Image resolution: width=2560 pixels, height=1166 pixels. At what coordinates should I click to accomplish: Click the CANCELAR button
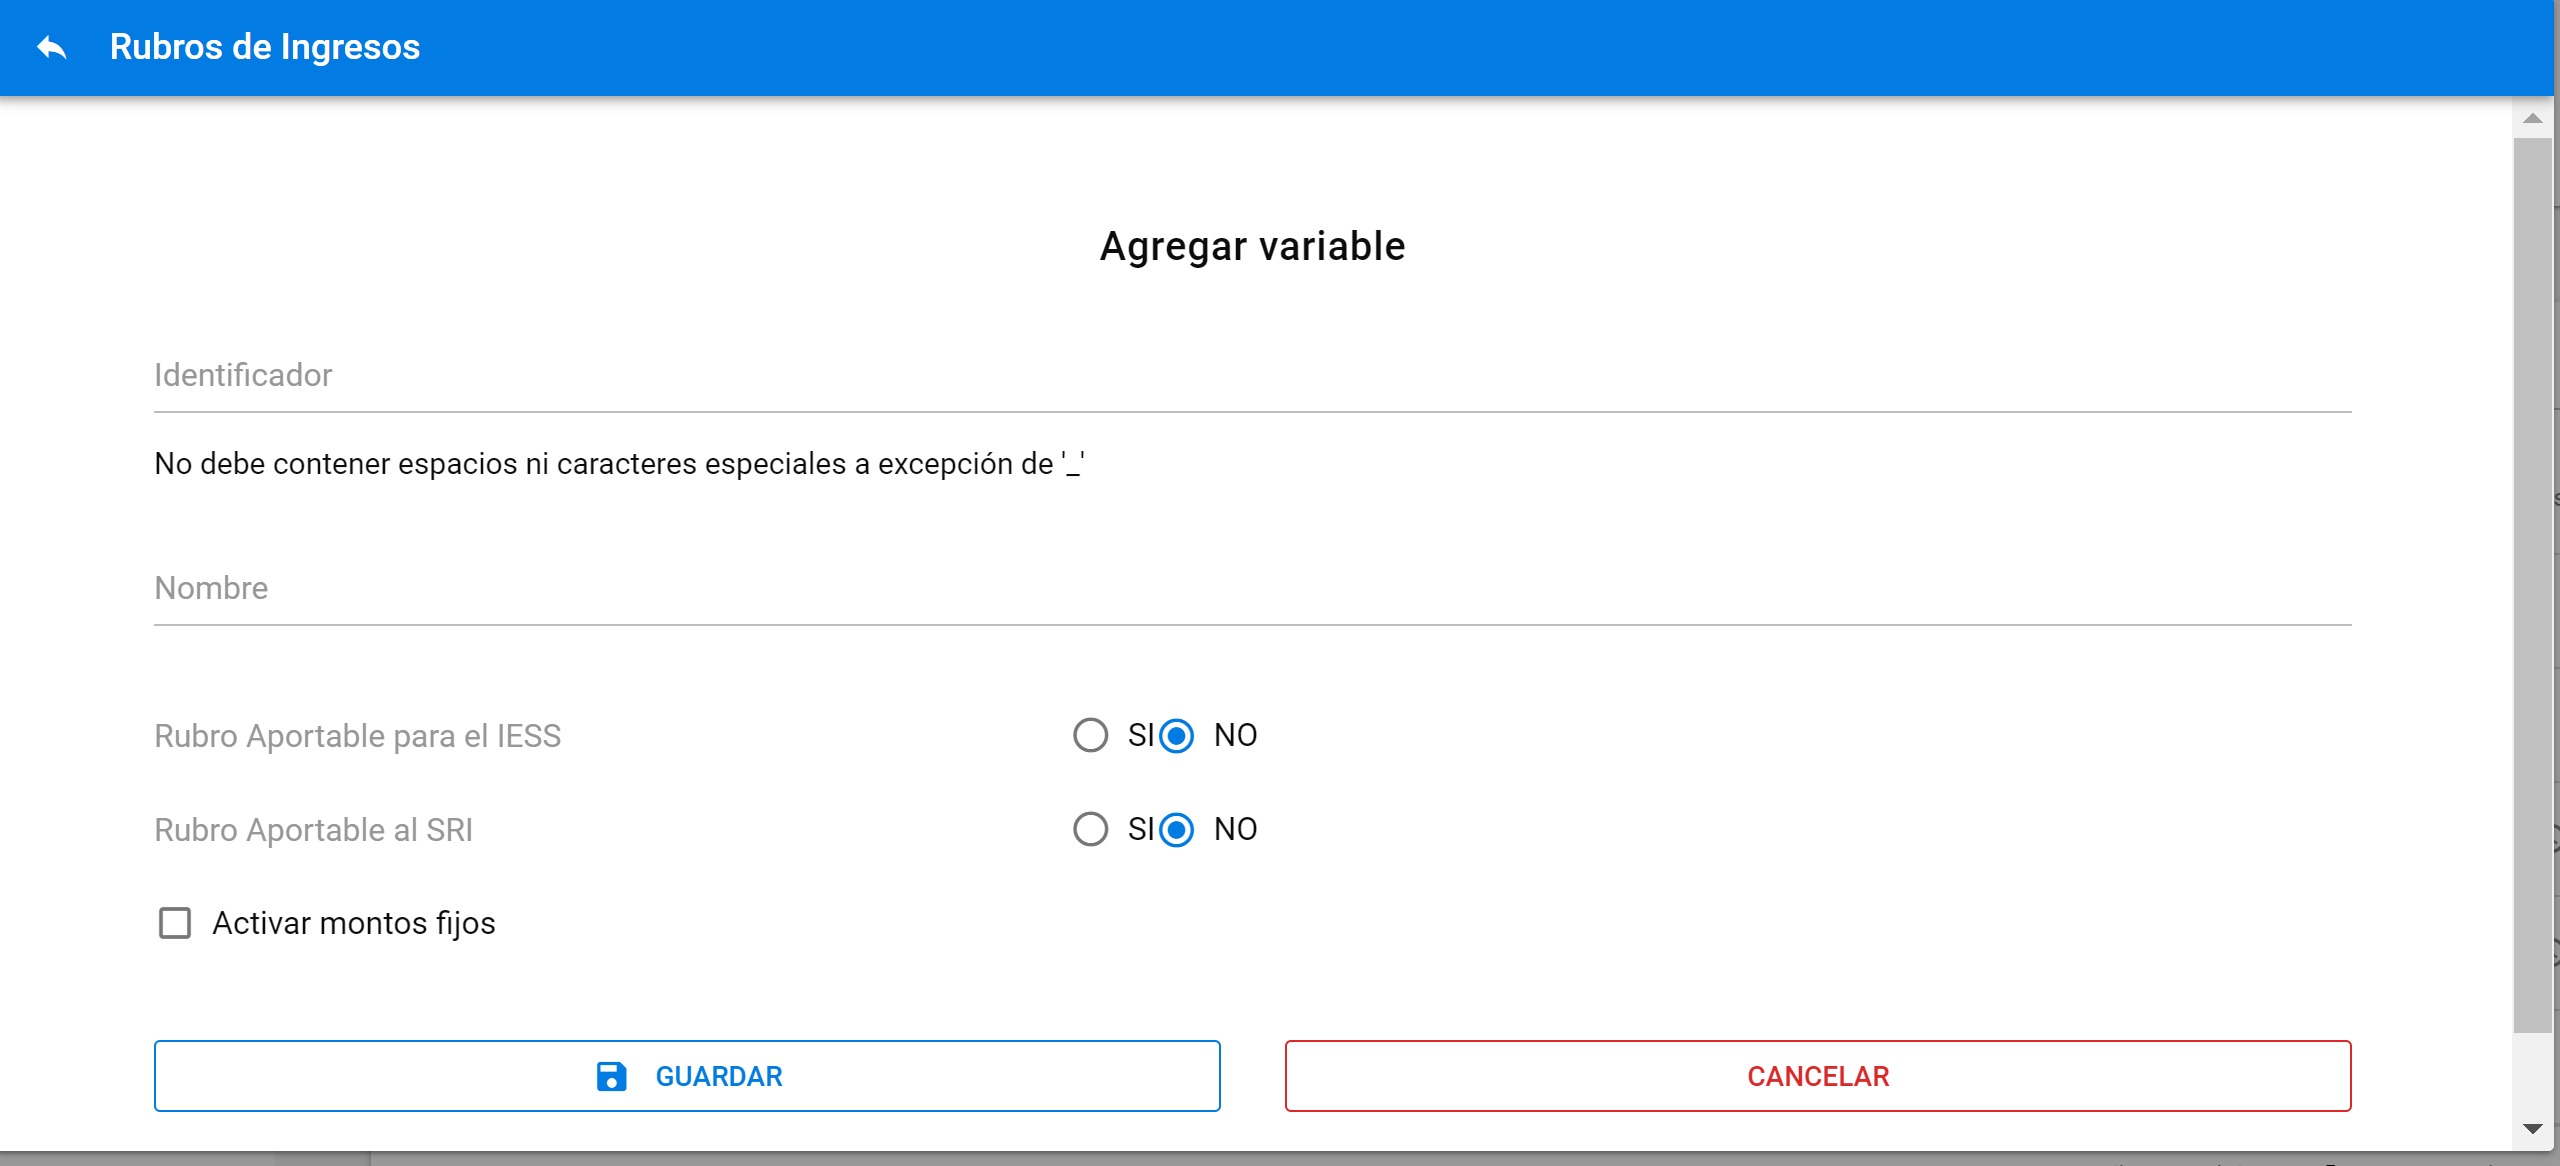coord(1818,1076)
